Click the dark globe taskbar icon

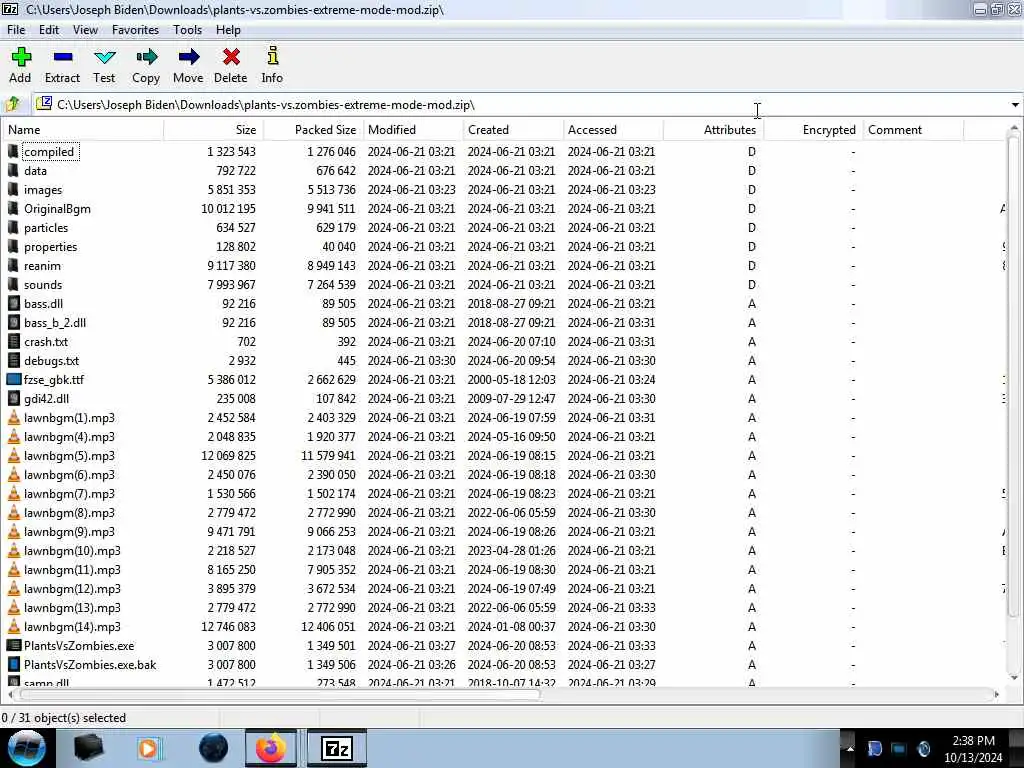tap(214, 748)
